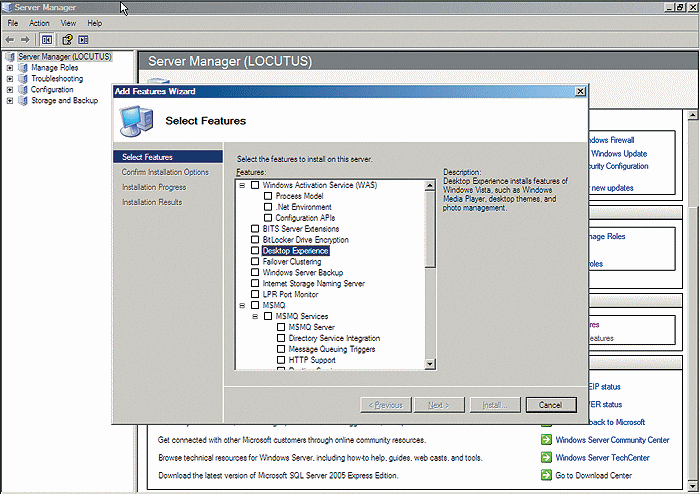This screenshot has width=700, height=494.
Task: Select Confirm Installation Options wizard step
Action: point(165,172)
